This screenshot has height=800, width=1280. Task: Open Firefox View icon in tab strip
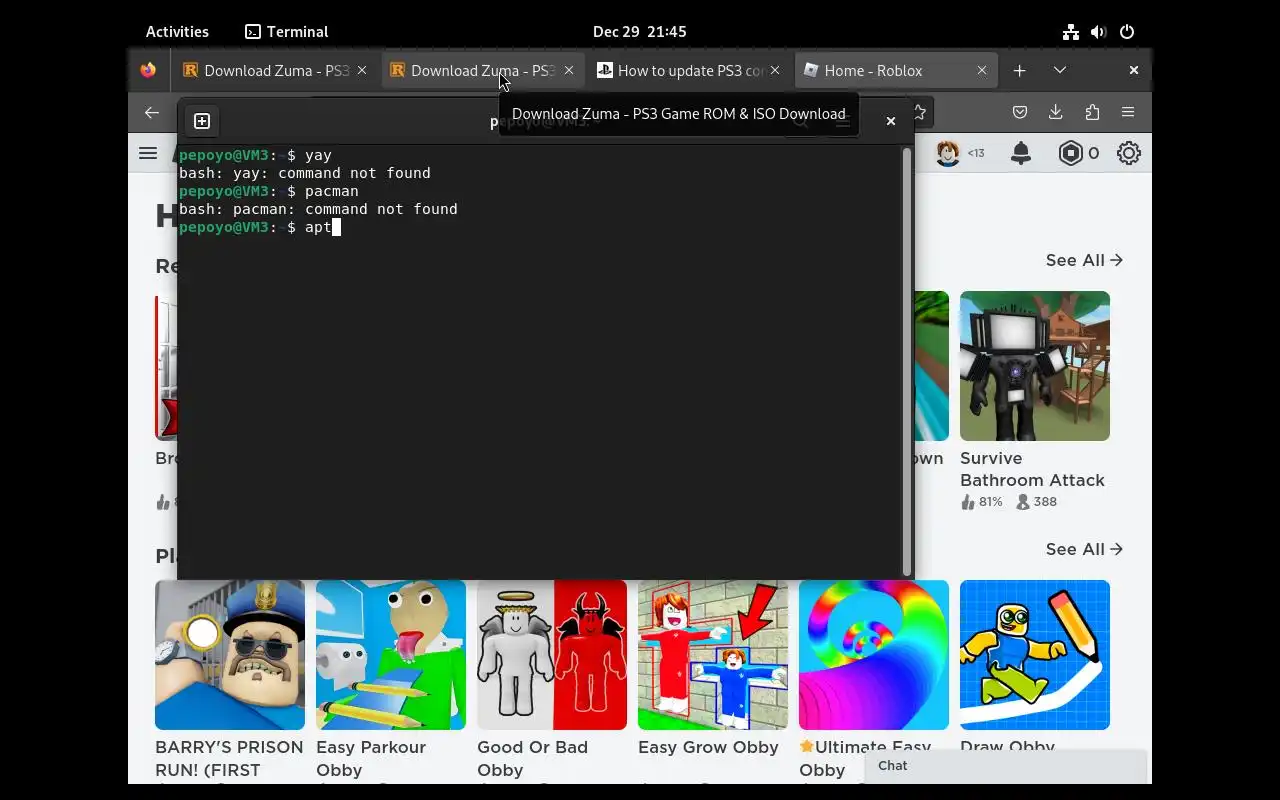[x=148, y=70]
